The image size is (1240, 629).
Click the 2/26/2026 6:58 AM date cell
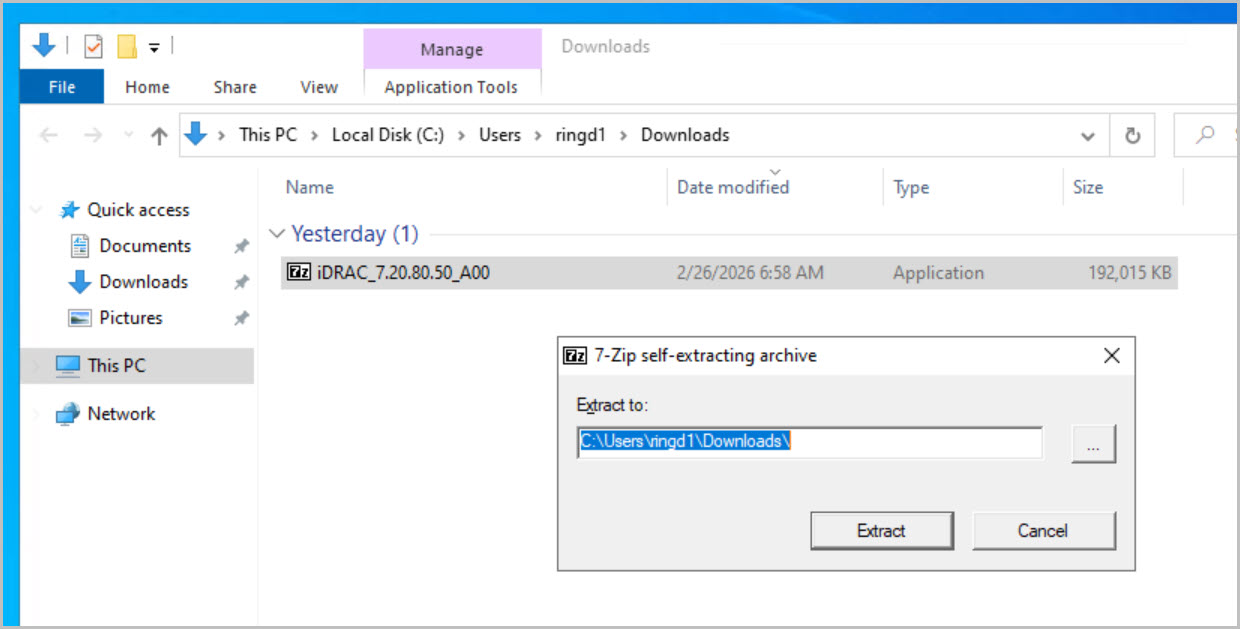[x=750, y=272]
